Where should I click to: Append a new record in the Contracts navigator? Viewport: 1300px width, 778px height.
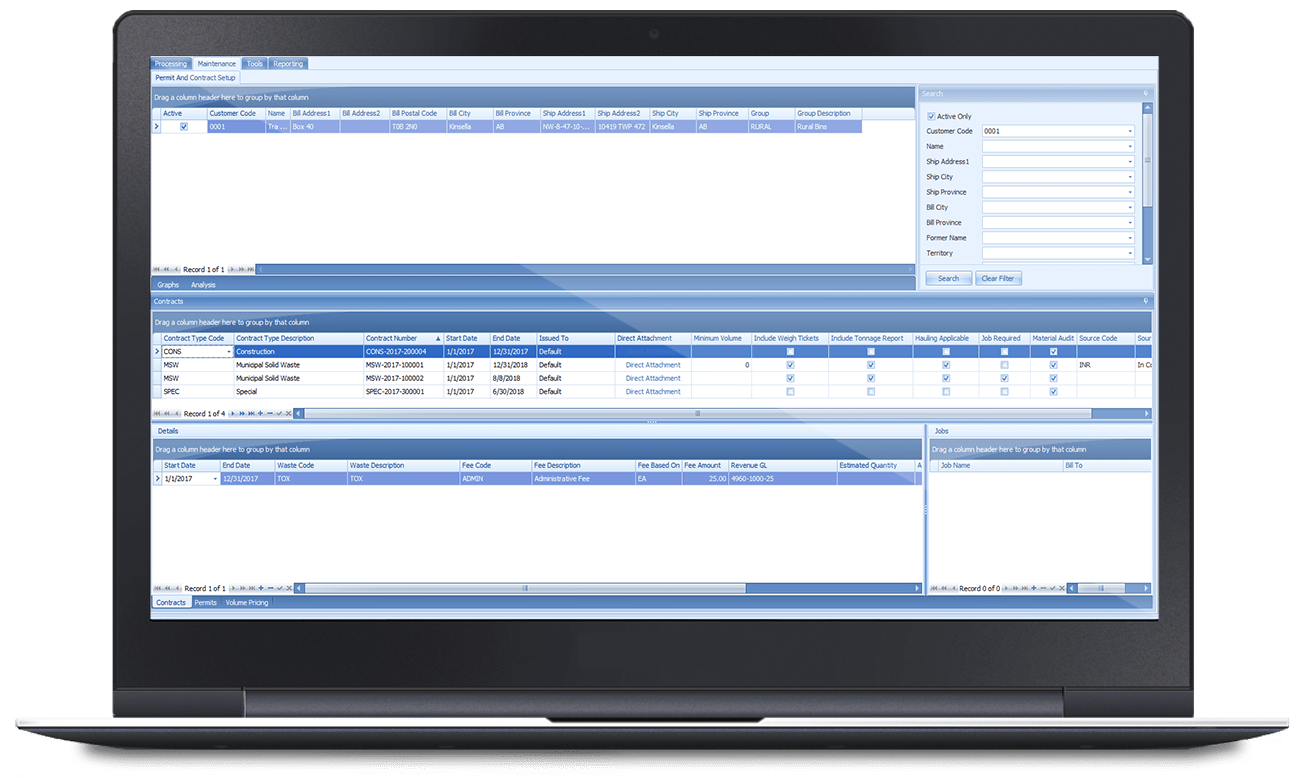[x=260, y=413]
